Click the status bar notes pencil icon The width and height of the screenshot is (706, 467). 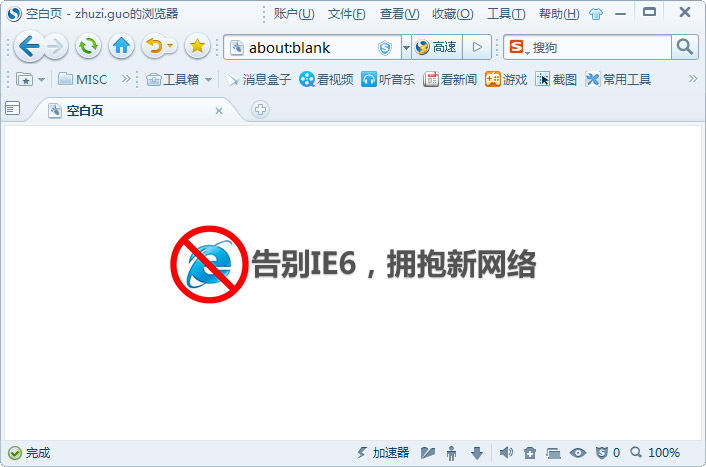click(428, 453)
